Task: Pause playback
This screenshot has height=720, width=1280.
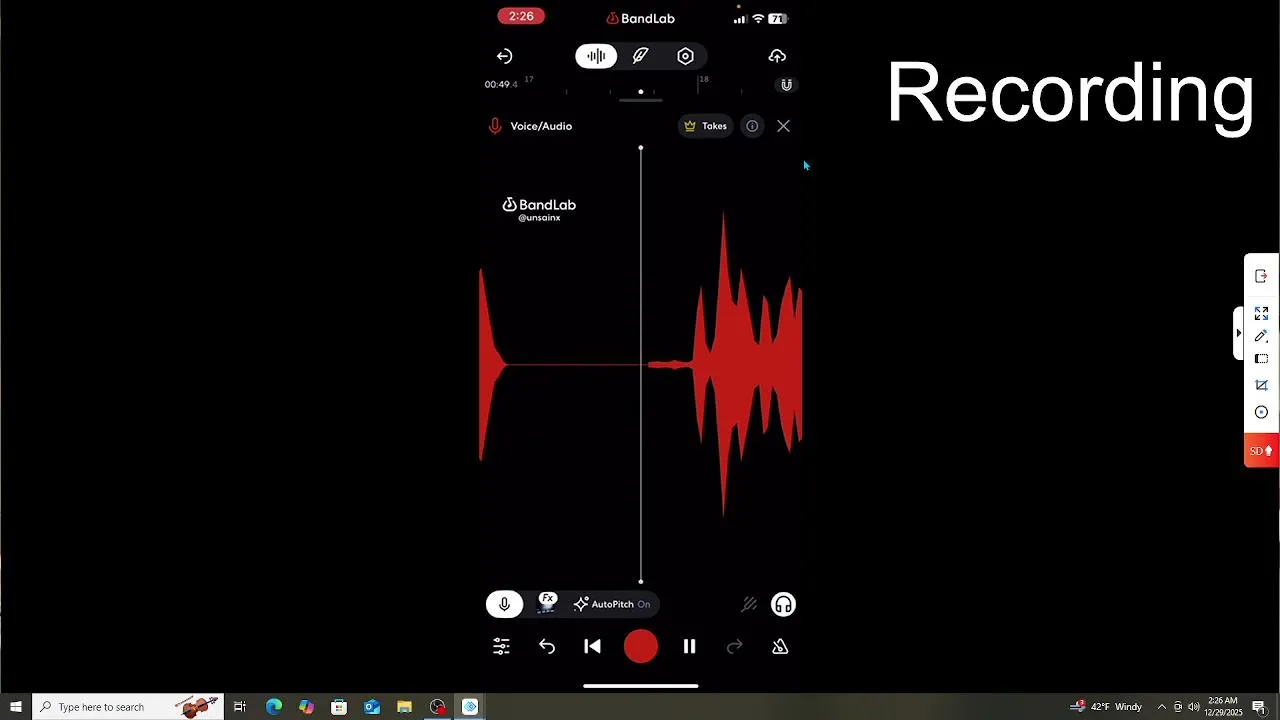Action: 689,647
